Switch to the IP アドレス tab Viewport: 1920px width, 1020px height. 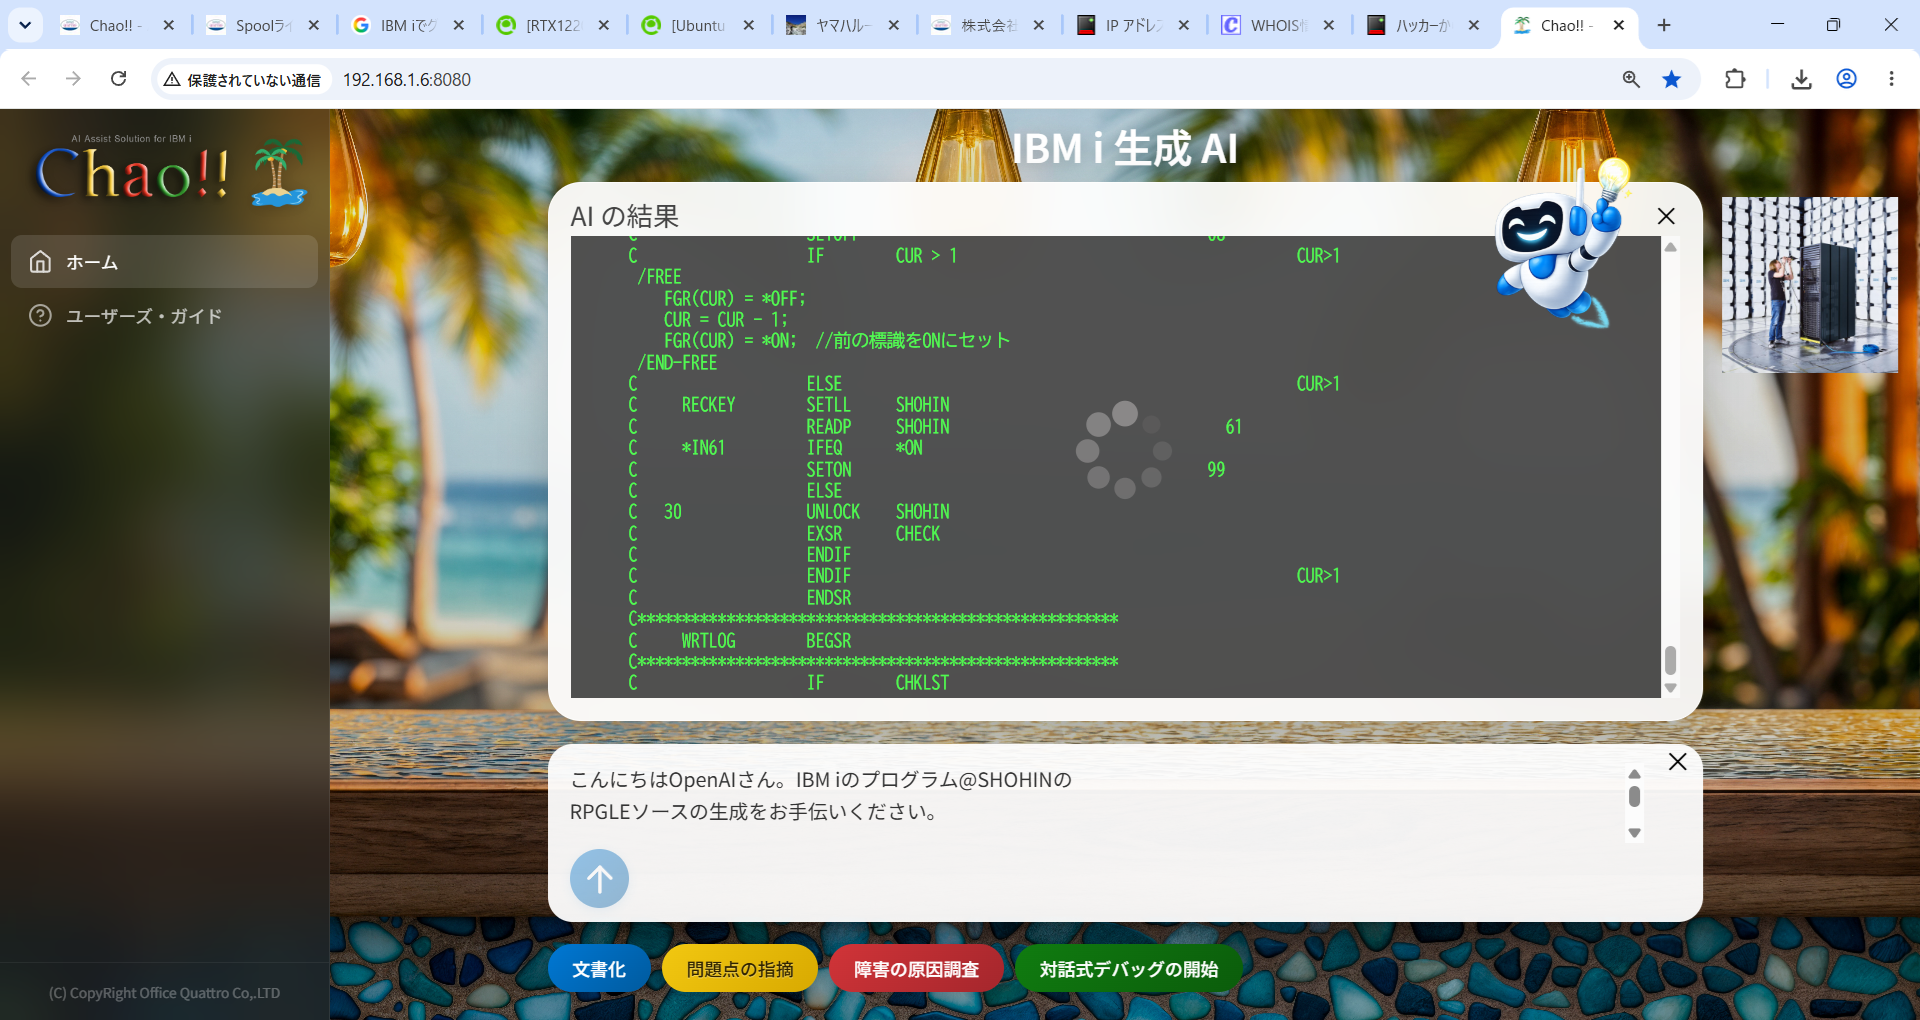coord(1133,25)
